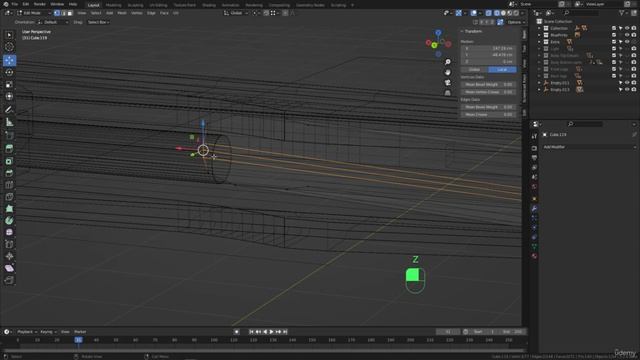Adjust the edge Mean Crease slider
The width and height of the screenshot is (640, 360).
pos(489,115)
